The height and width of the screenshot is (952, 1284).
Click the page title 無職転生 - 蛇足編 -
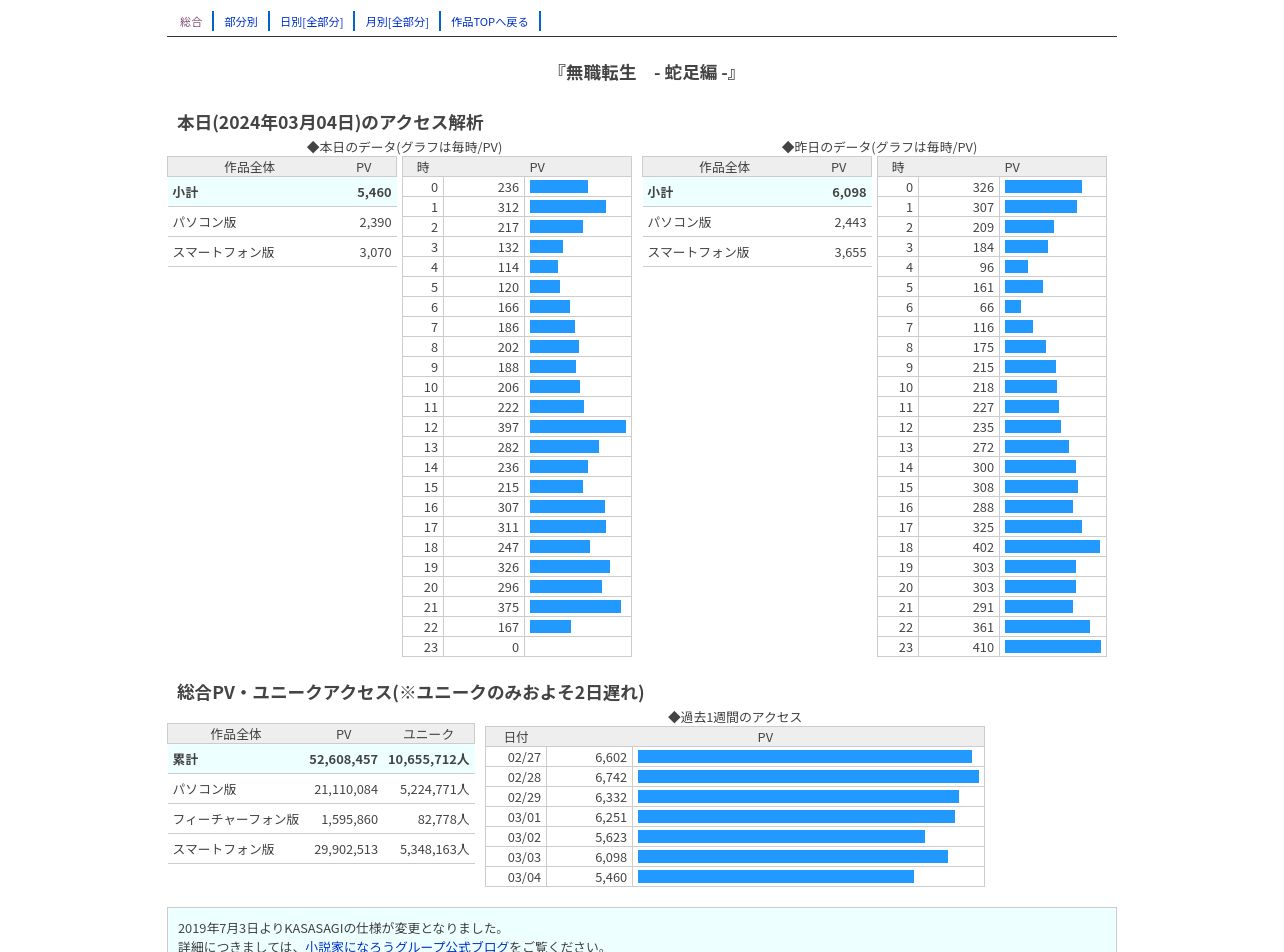(646, 72)
